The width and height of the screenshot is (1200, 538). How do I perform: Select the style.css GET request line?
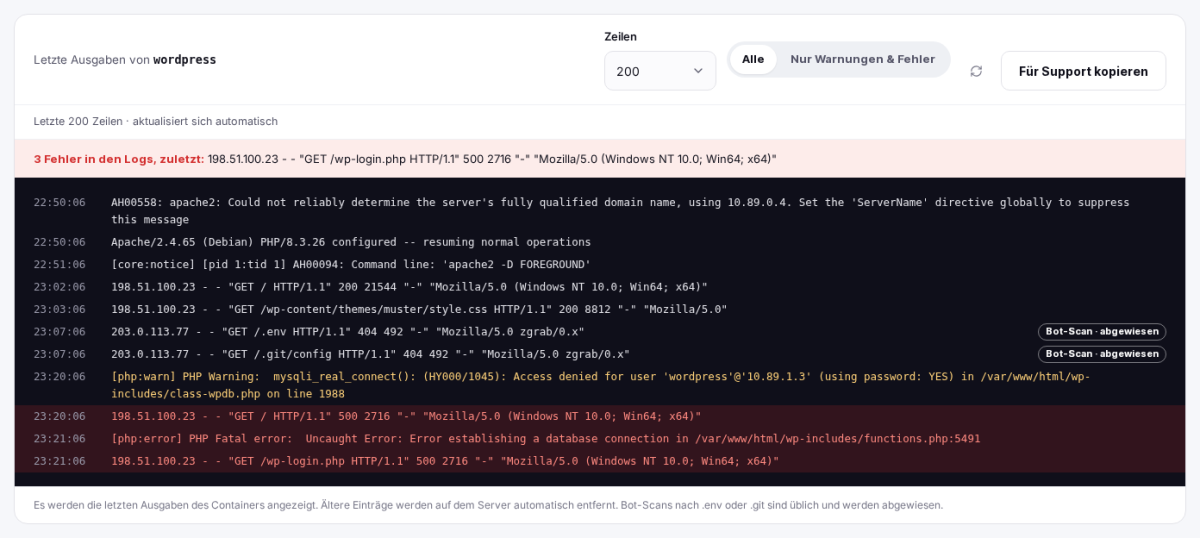point(600,309)
